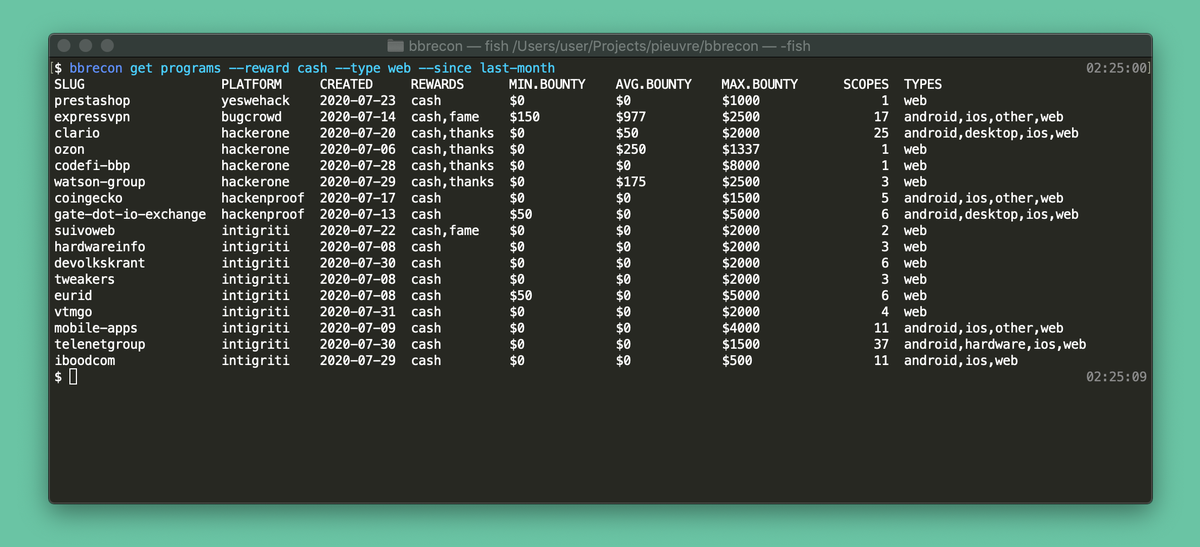1200x547 pixels.
Task: Click the scope count 25
Action: click(x=881, y=133)
